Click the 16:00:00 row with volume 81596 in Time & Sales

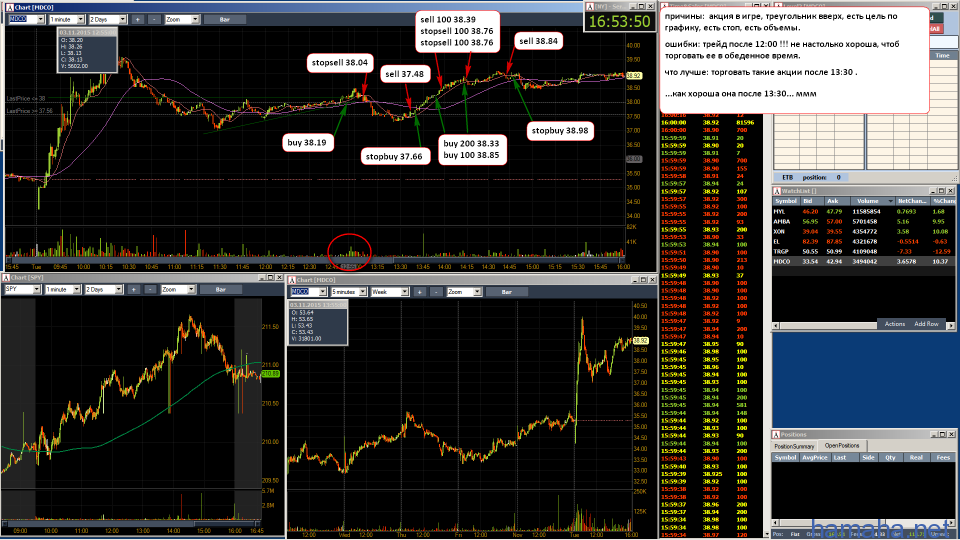(711, 122)
